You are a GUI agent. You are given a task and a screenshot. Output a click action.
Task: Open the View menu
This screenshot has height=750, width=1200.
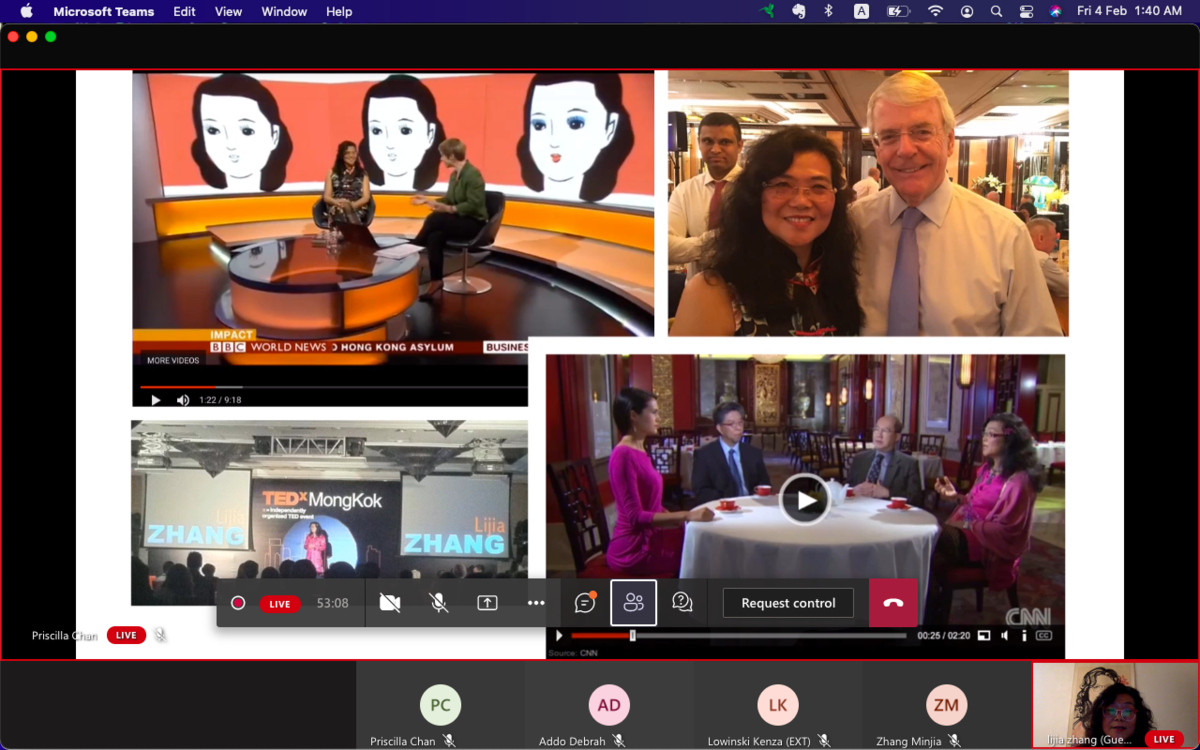228,11
